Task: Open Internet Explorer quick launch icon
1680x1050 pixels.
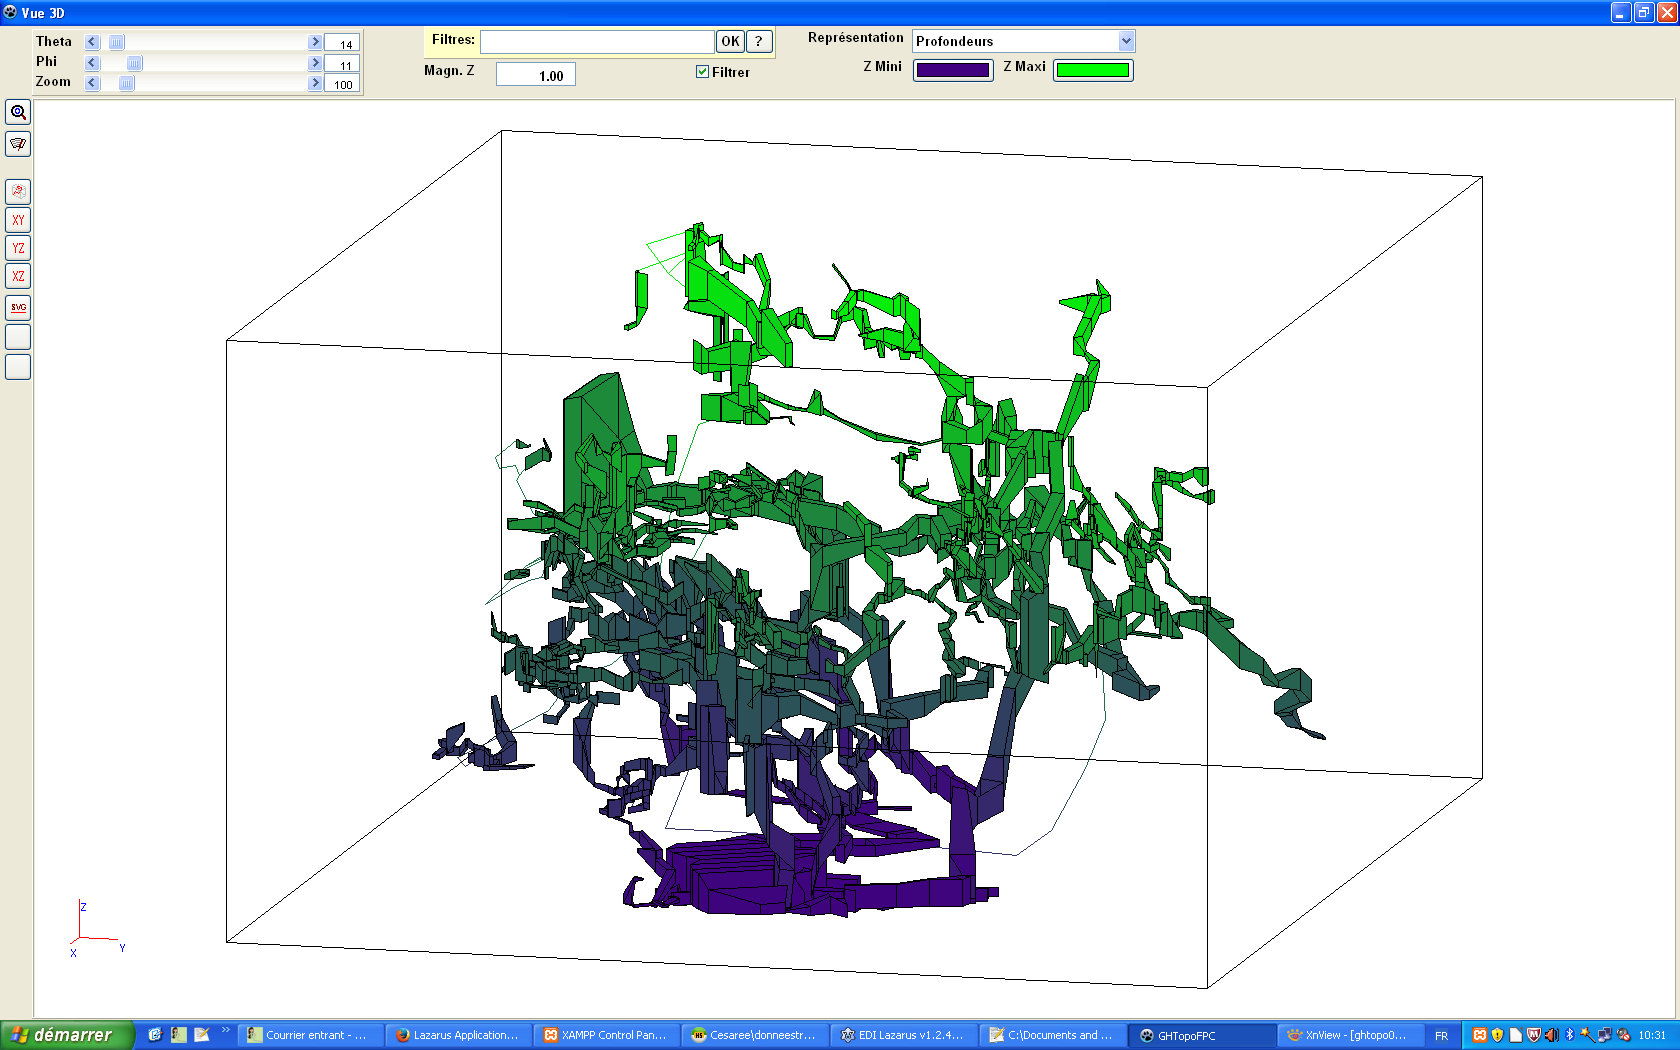Action: point(155,1035)
